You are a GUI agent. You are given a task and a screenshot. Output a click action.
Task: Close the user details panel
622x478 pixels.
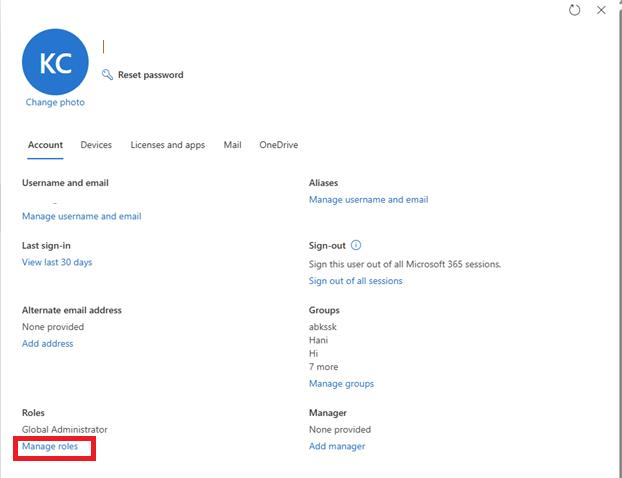pos(601,10)
